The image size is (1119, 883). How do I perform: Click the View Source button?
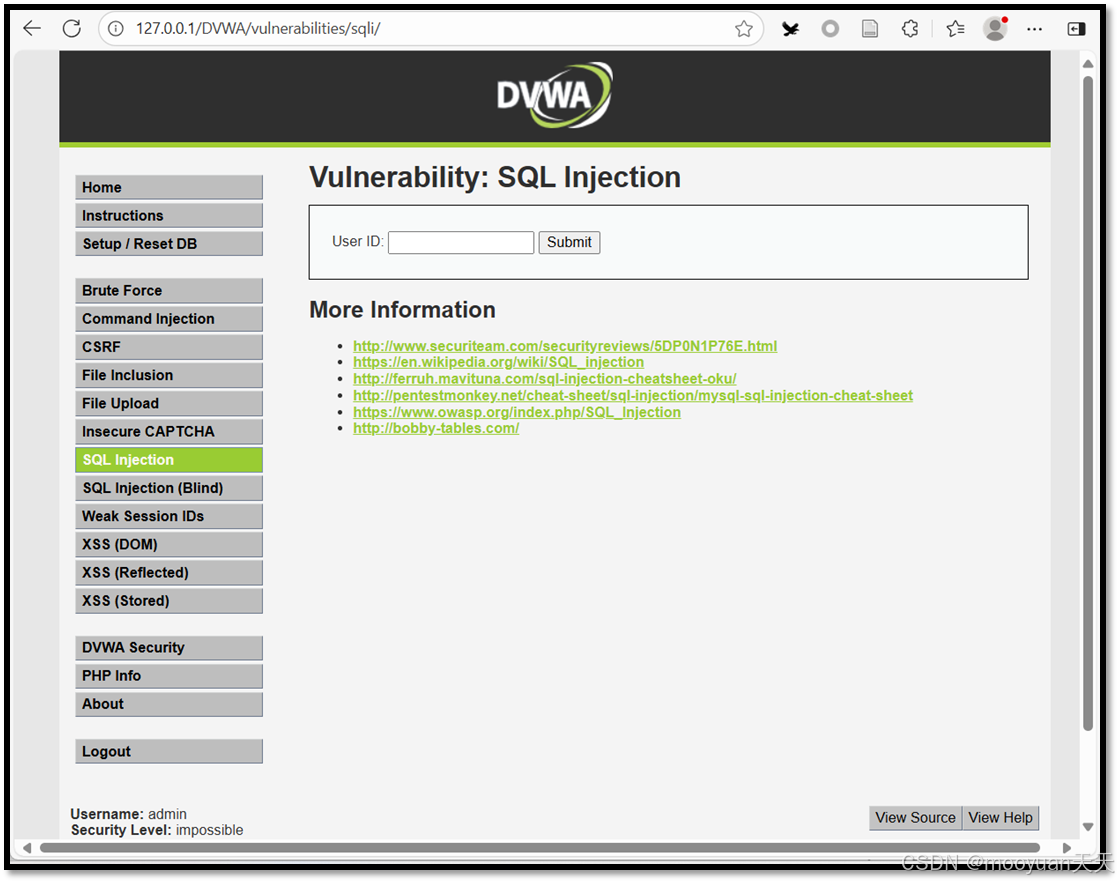915,817
